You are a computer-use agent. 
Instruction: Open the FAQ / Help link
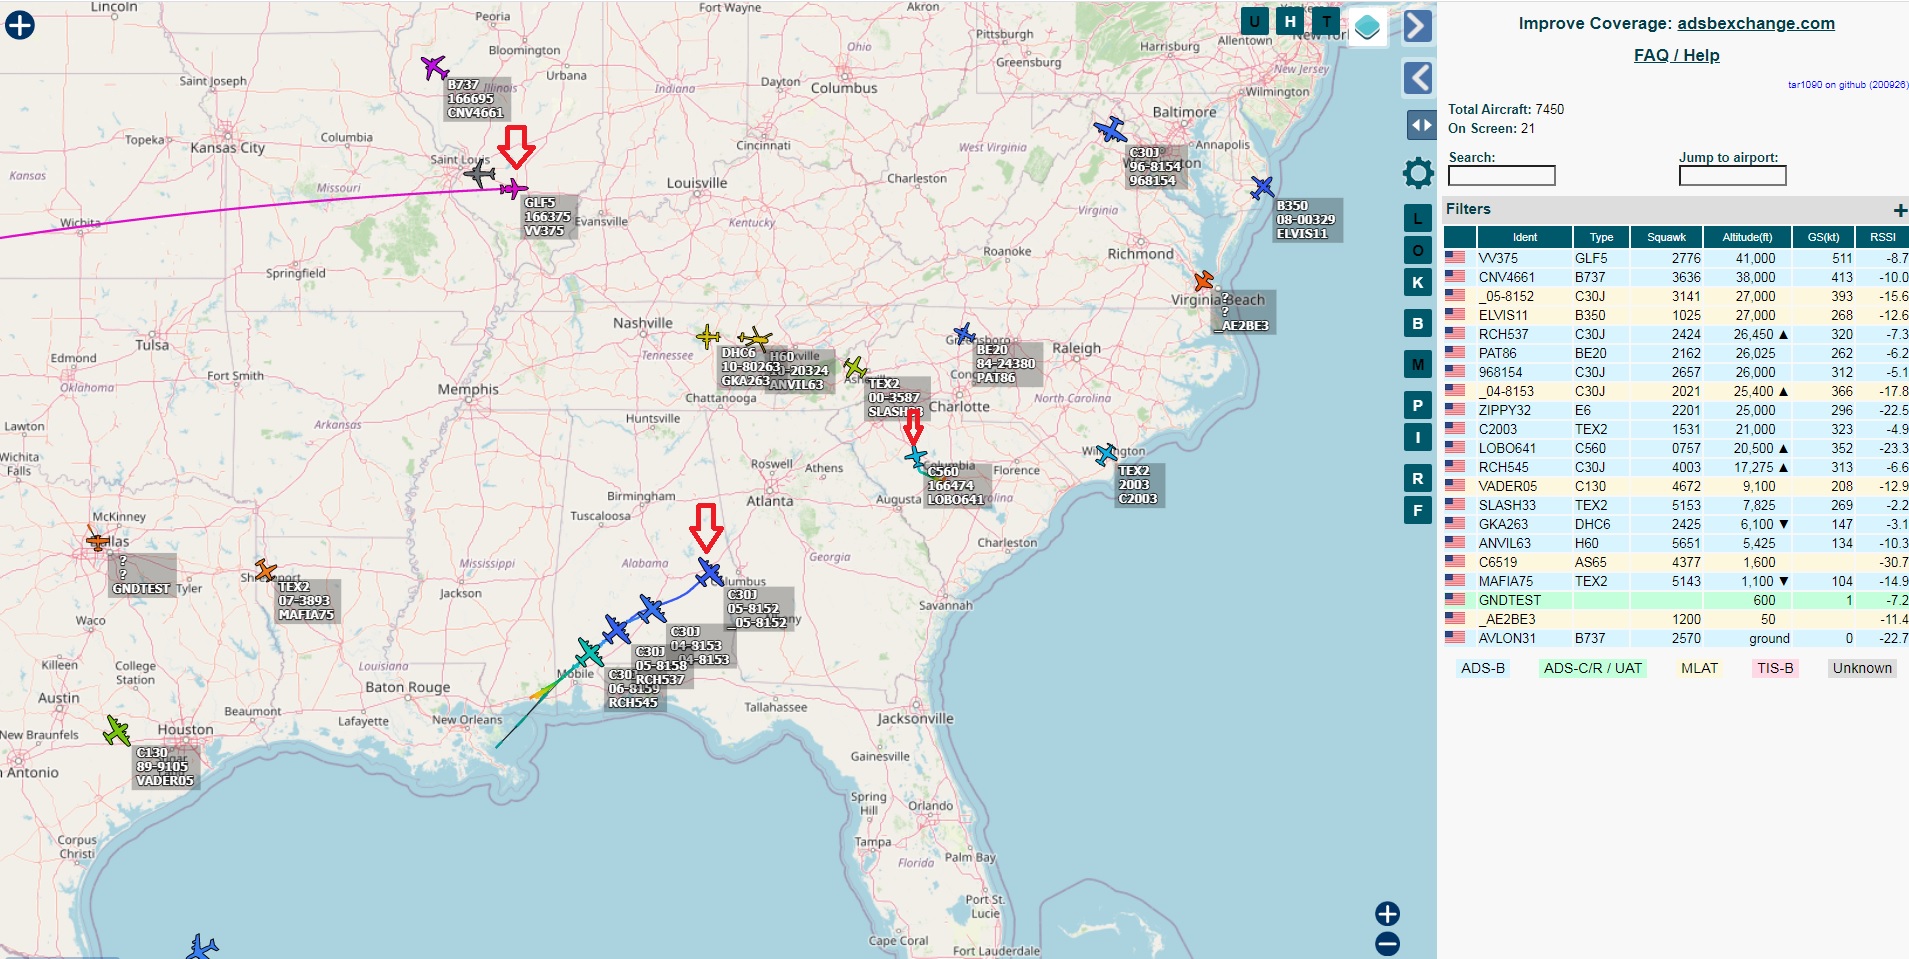tap(1676, 55)
